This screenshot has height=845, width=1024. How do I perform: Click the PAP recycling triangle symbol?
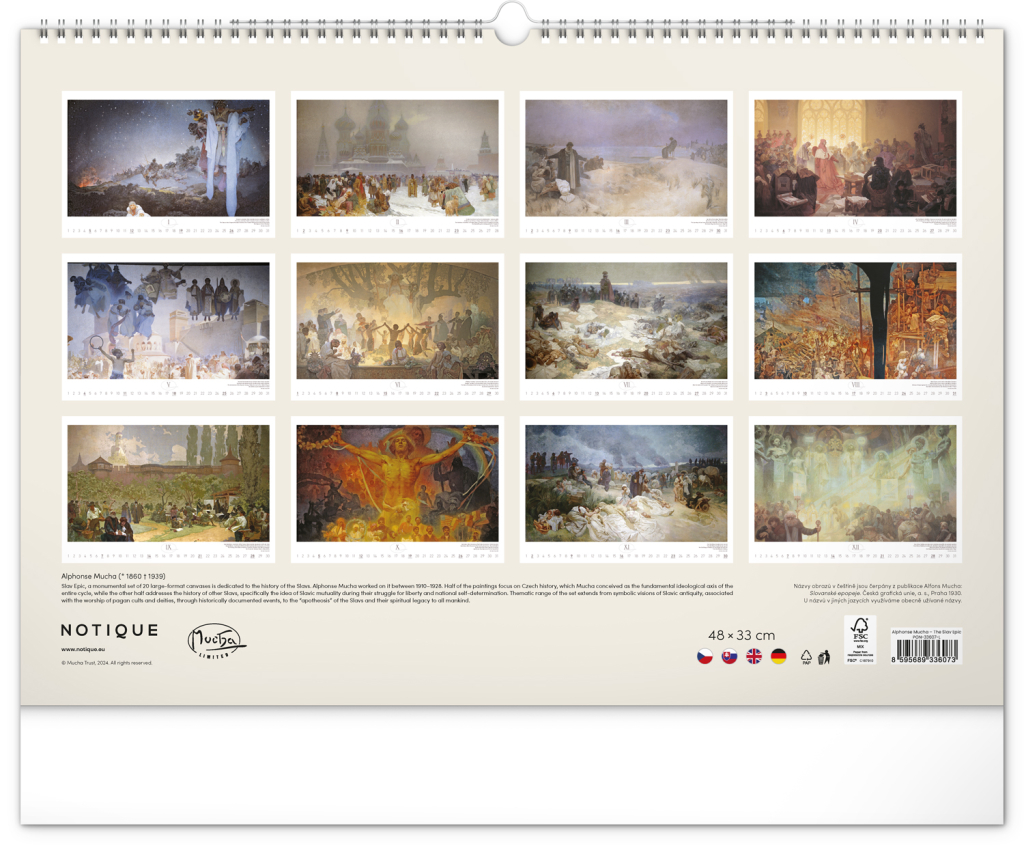(x=806, y=657)
